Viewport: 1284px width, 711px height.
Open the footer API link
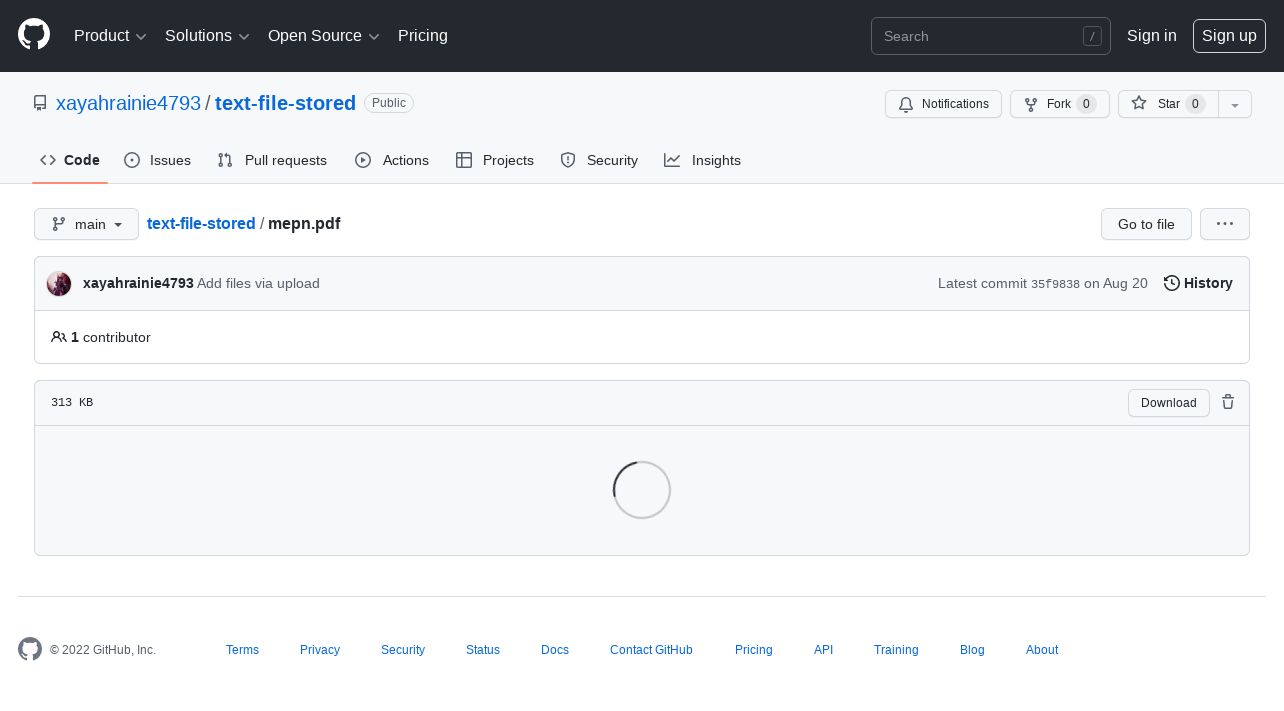pos(823,650)
